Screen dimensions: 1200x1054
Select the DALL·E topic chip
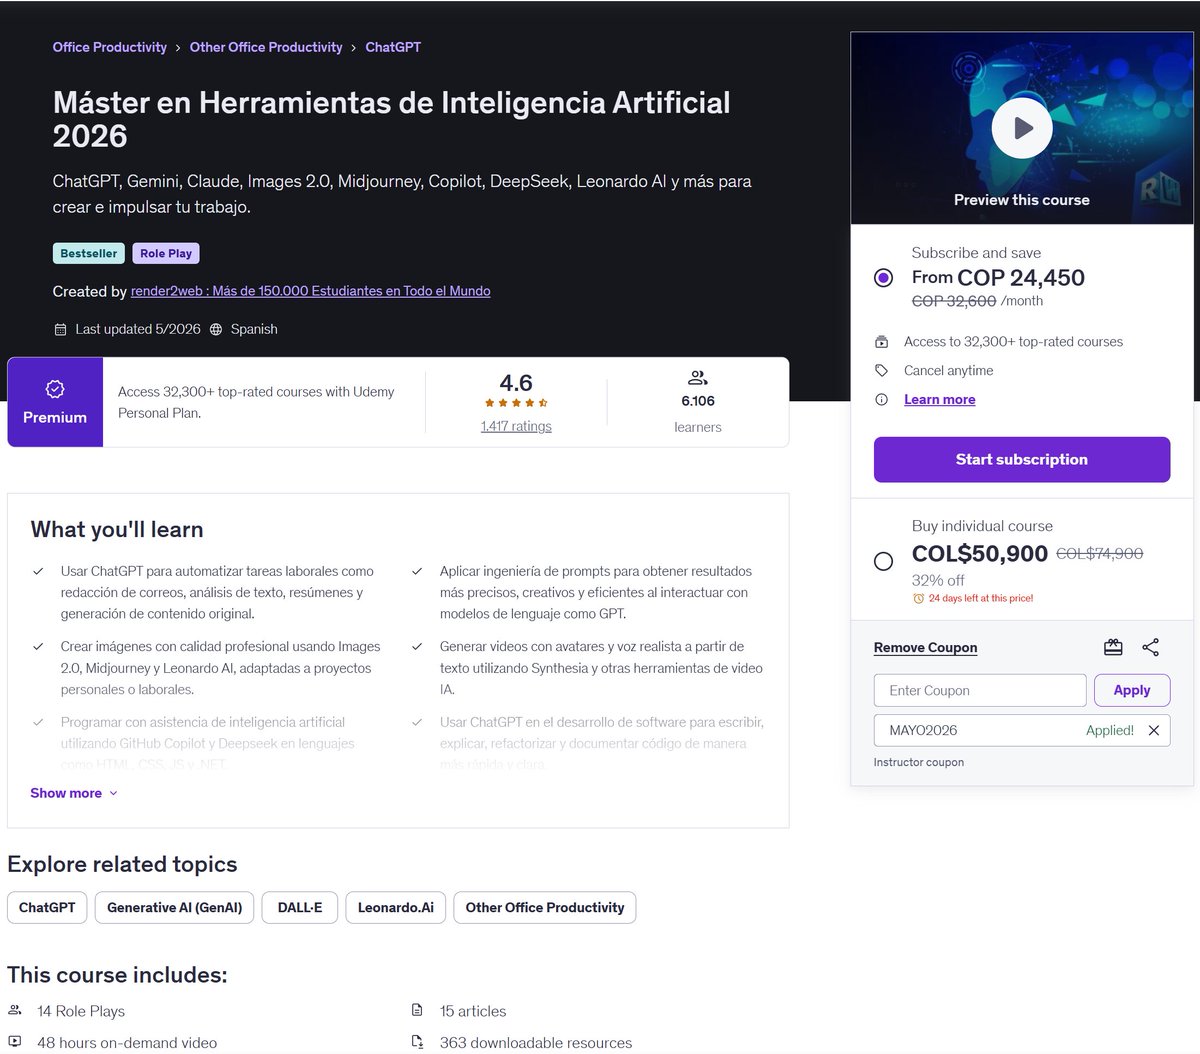pos(300,907)
